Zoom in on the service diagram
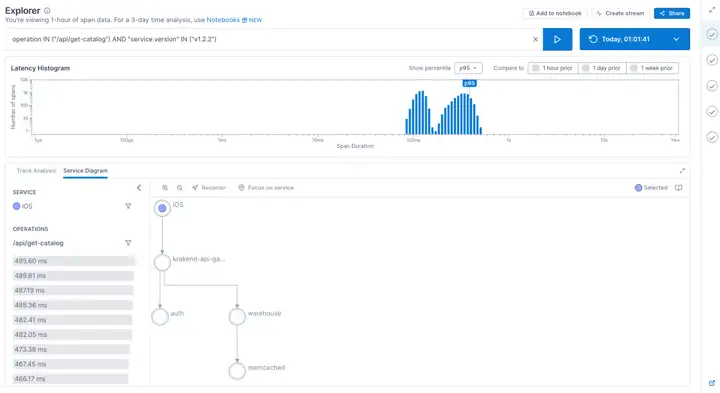 [x=165, y=188]
